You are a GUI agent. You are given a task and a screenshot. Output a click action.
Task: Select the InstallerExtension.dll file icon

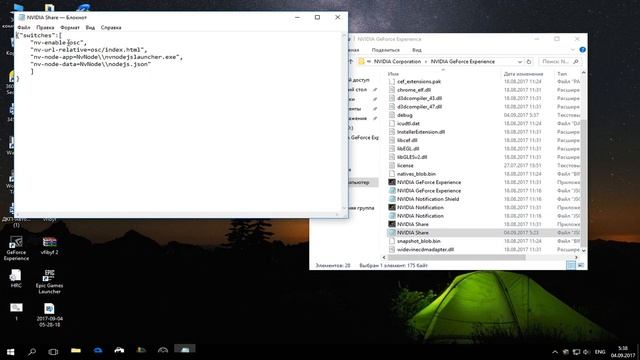[x=392, y=132]
